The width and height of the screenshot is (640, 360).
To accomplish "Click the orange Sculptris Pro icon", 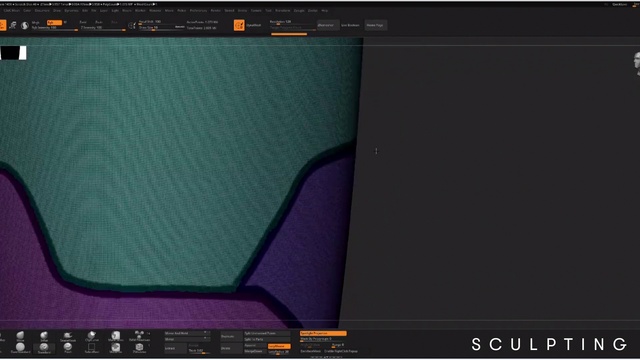I will pos(239,25).
